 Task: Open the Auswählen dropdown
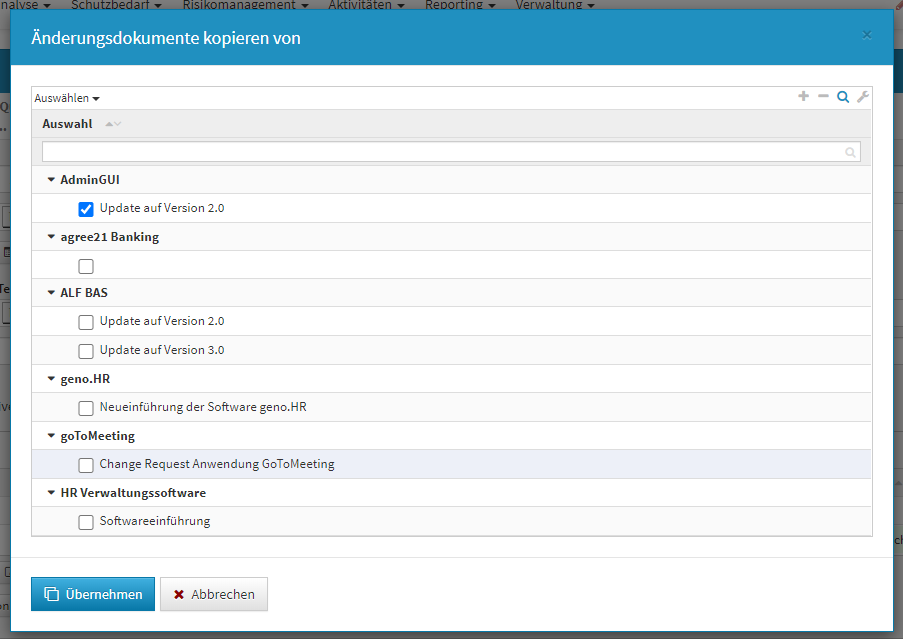pos(67,98)
